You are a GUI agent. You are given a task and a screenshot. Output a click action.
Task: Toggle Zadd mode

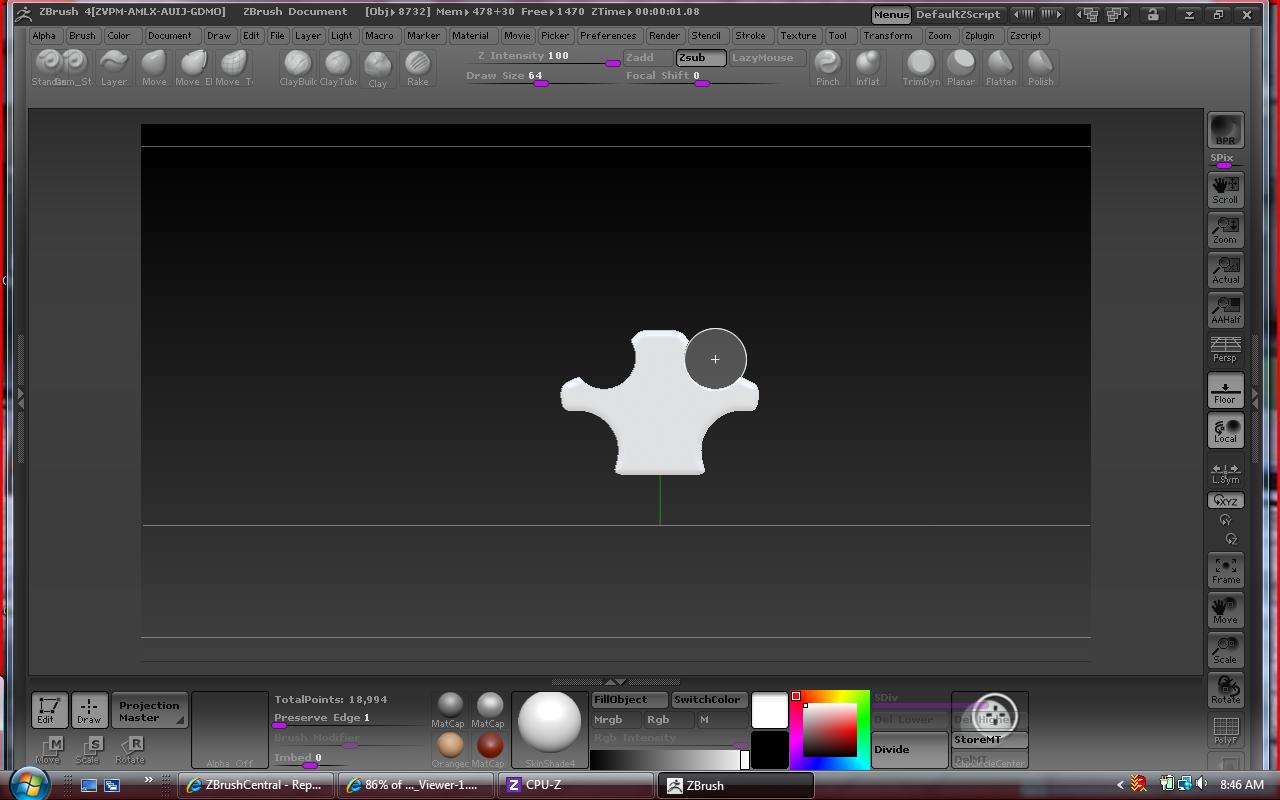[648, 58]
